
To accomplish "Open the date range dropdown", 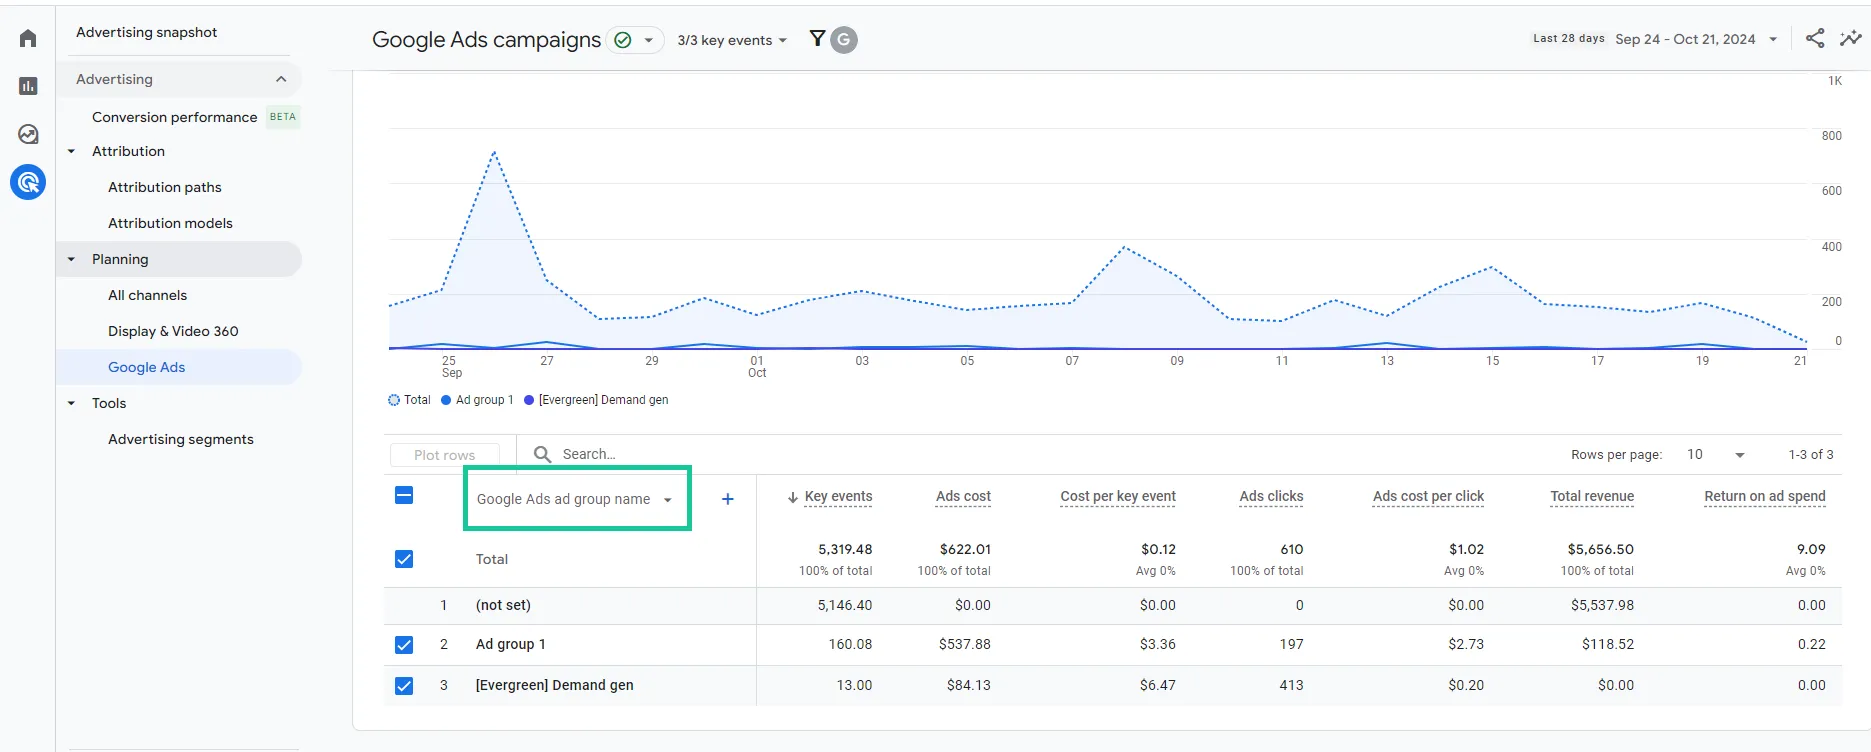I will [1696, 39].
